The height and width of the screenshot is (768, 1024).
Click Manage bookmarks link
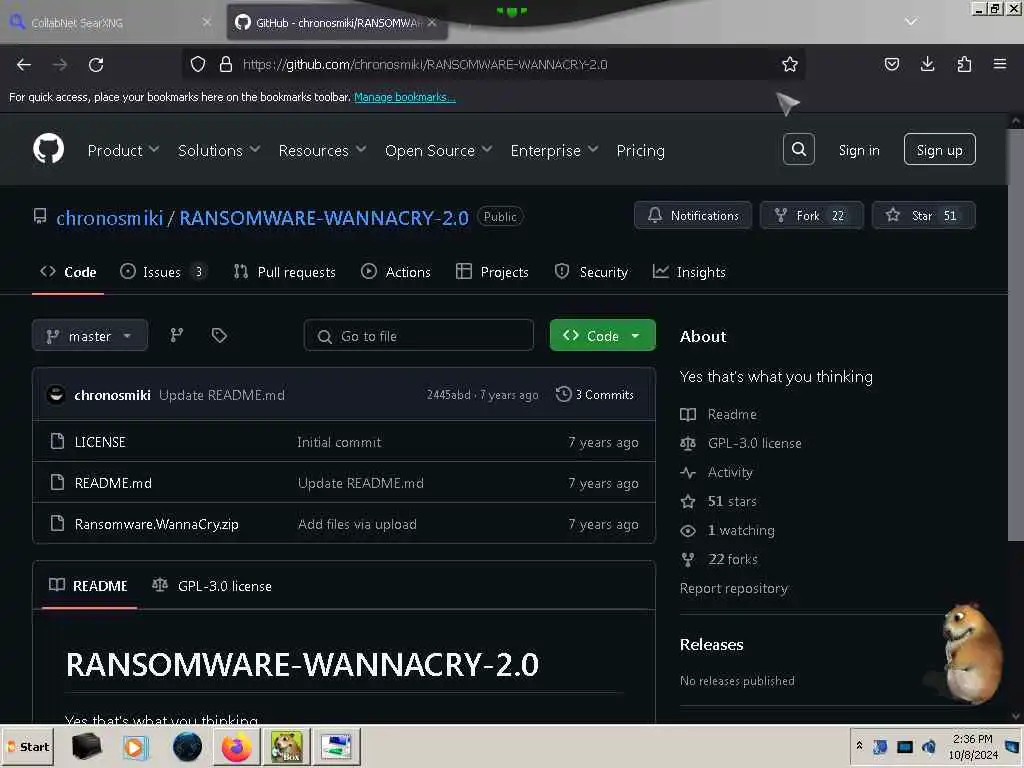[x=404, y=97]
